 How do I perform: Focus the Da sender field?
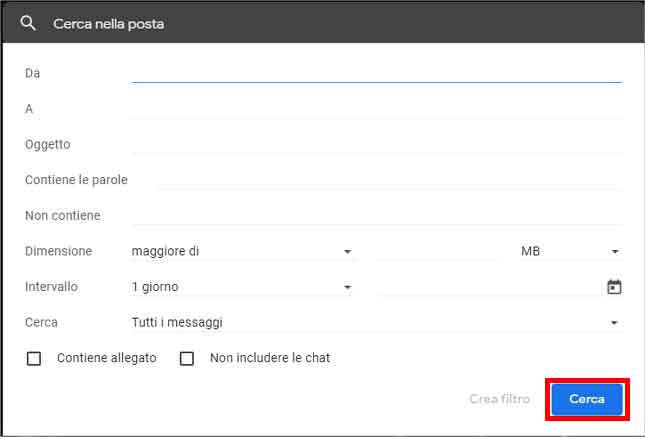click(376, 72)
